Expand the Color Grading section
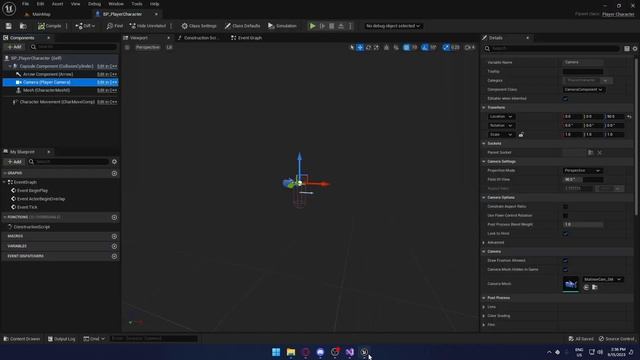The image size is (640, 360). [x=484, y=316]
